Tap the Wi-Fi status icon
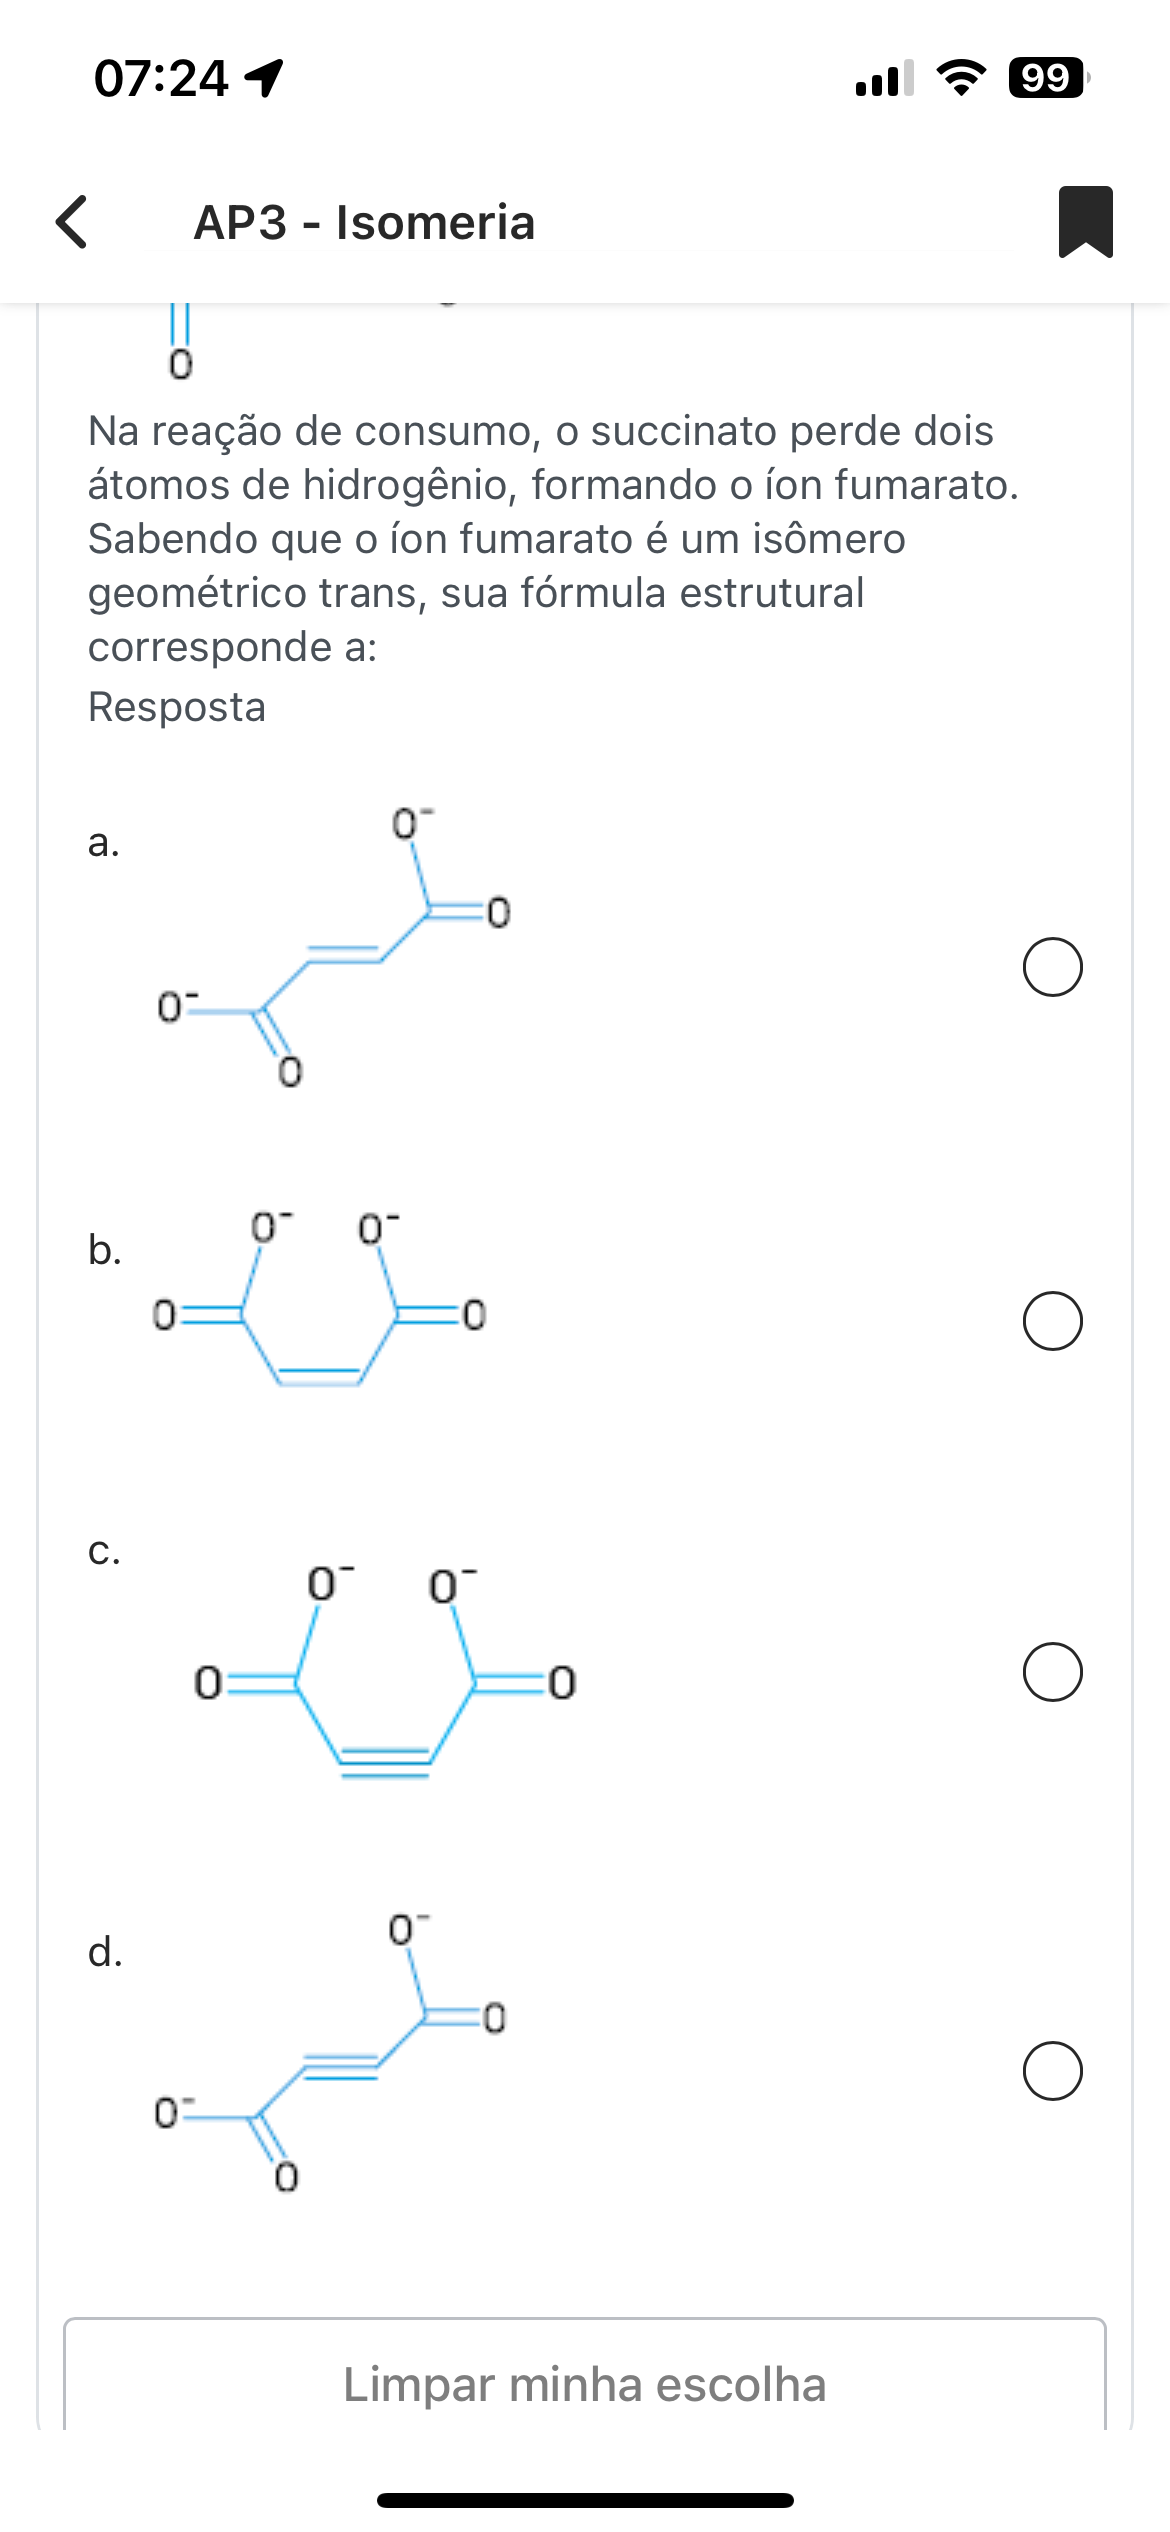 point(960,77)
